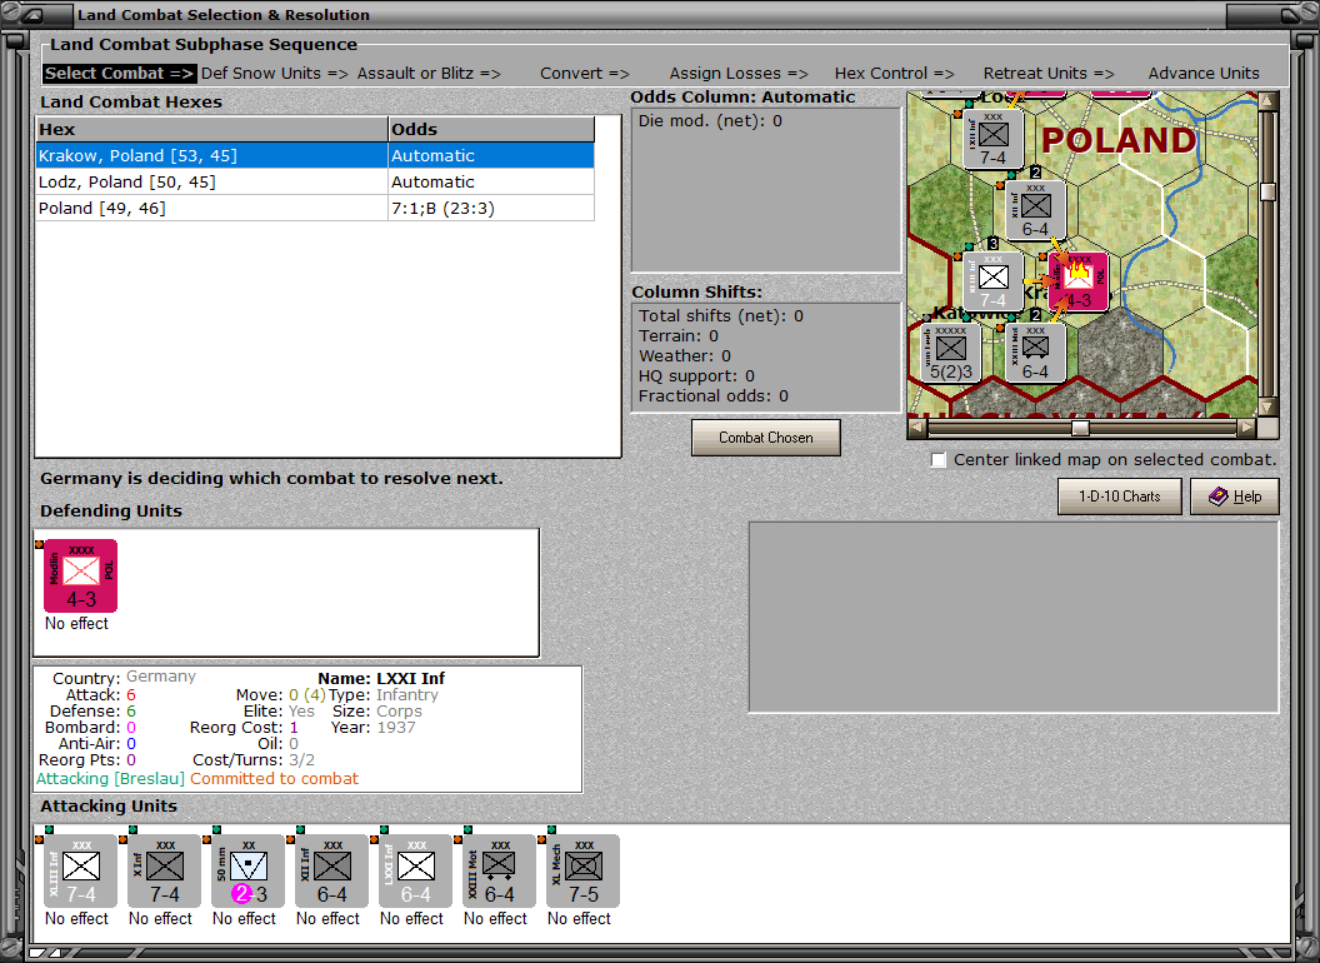
Task: Click the Die mod. (net): 0 text
Action: 710,121
